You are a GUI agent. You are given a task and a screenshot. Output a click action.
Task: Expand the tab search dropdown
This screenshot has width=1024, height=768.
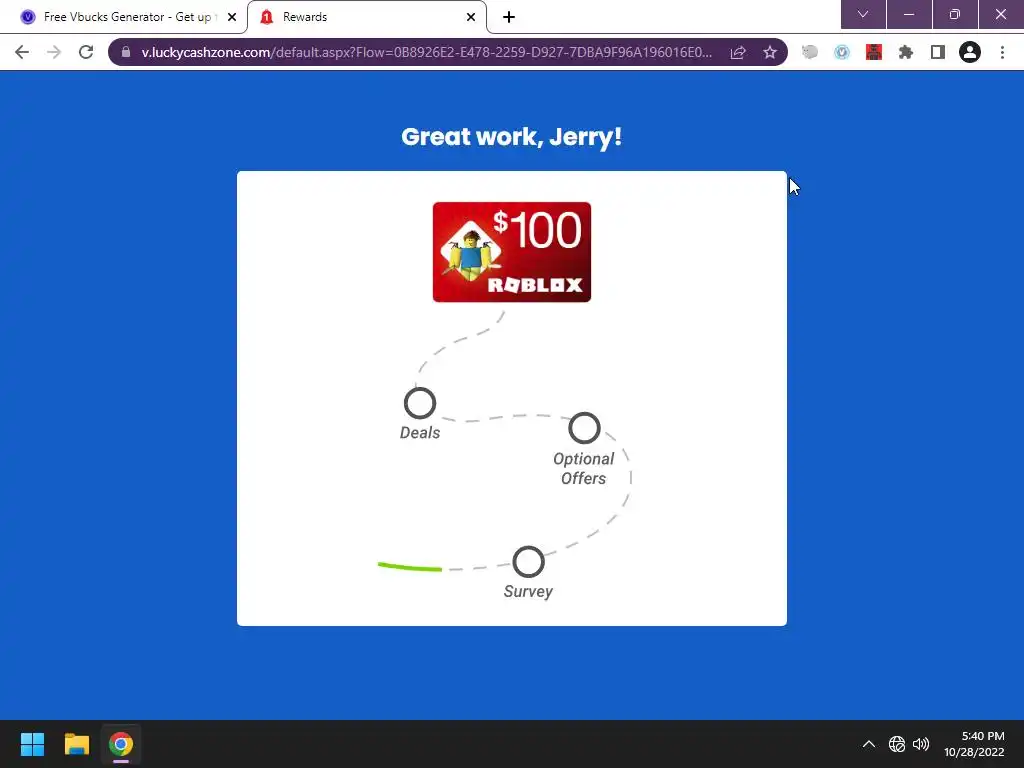863,14
